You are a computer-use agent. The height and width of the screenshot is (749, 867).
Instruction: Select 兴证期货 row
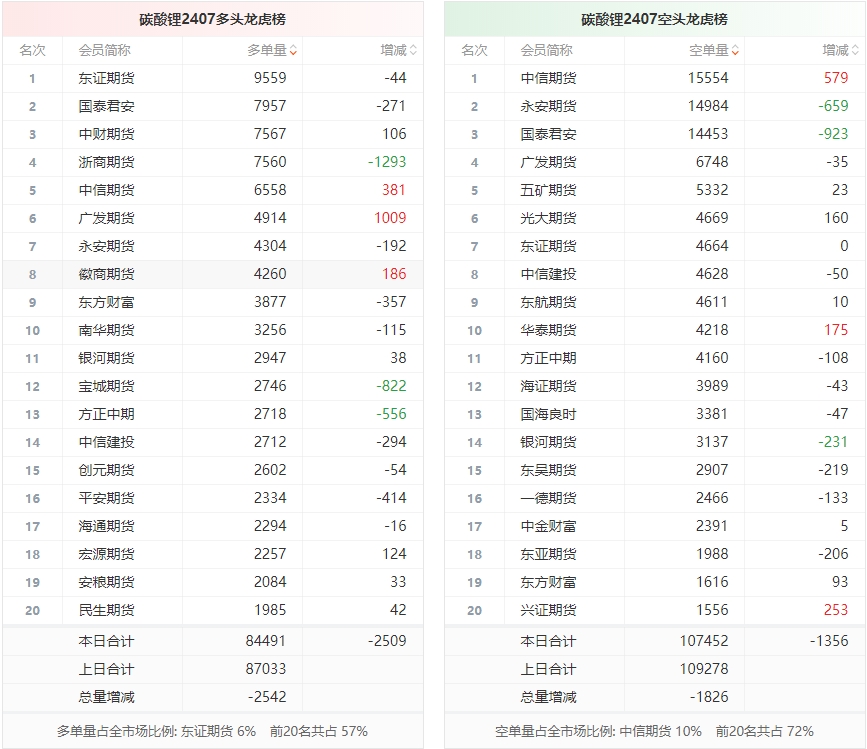[x=655, y=610]
